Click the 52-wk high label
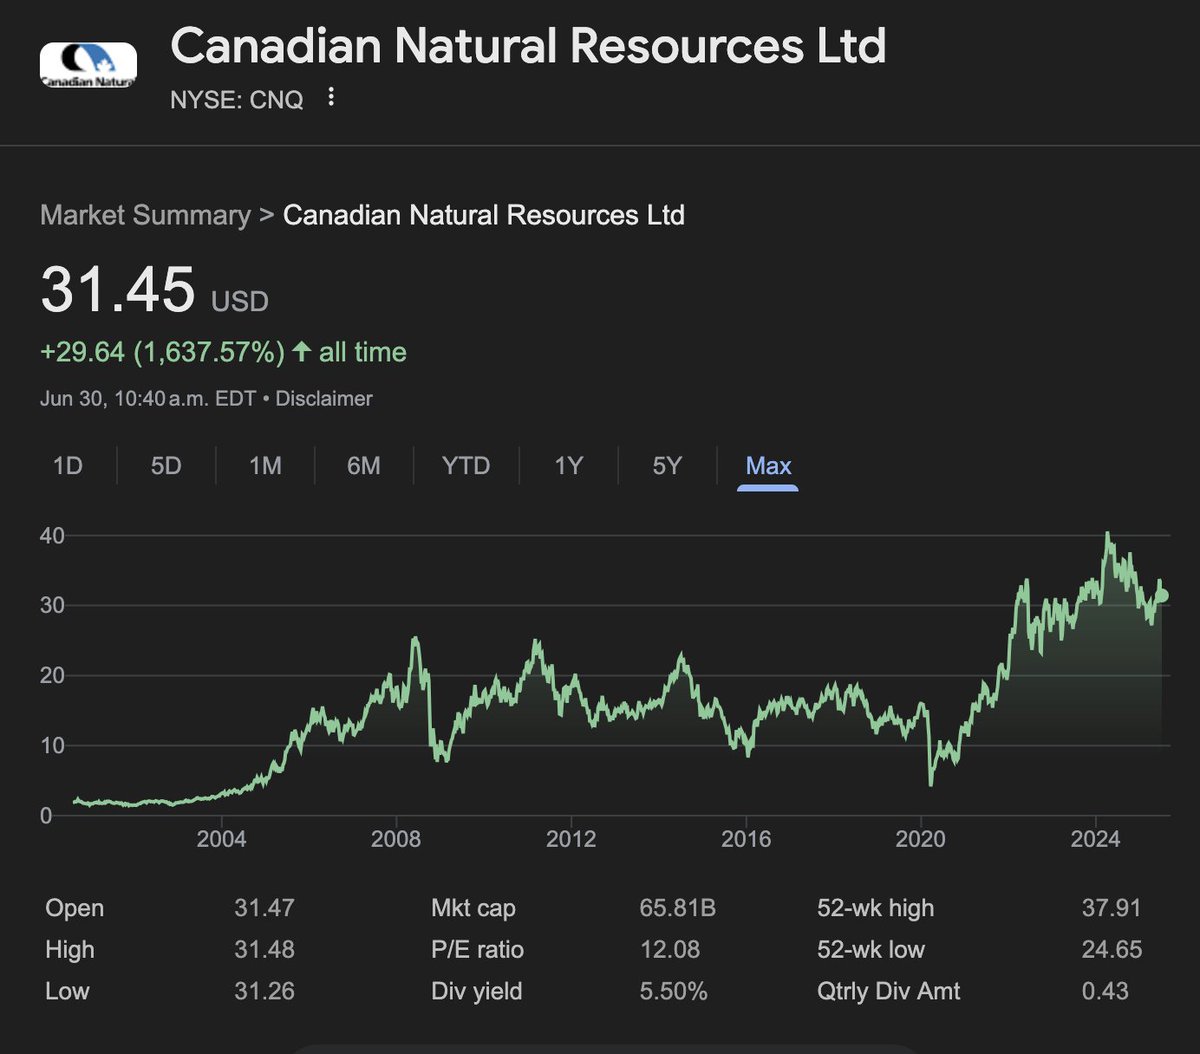Image resolution: width=1200 pixels, height=1054 pixels. 875,909
